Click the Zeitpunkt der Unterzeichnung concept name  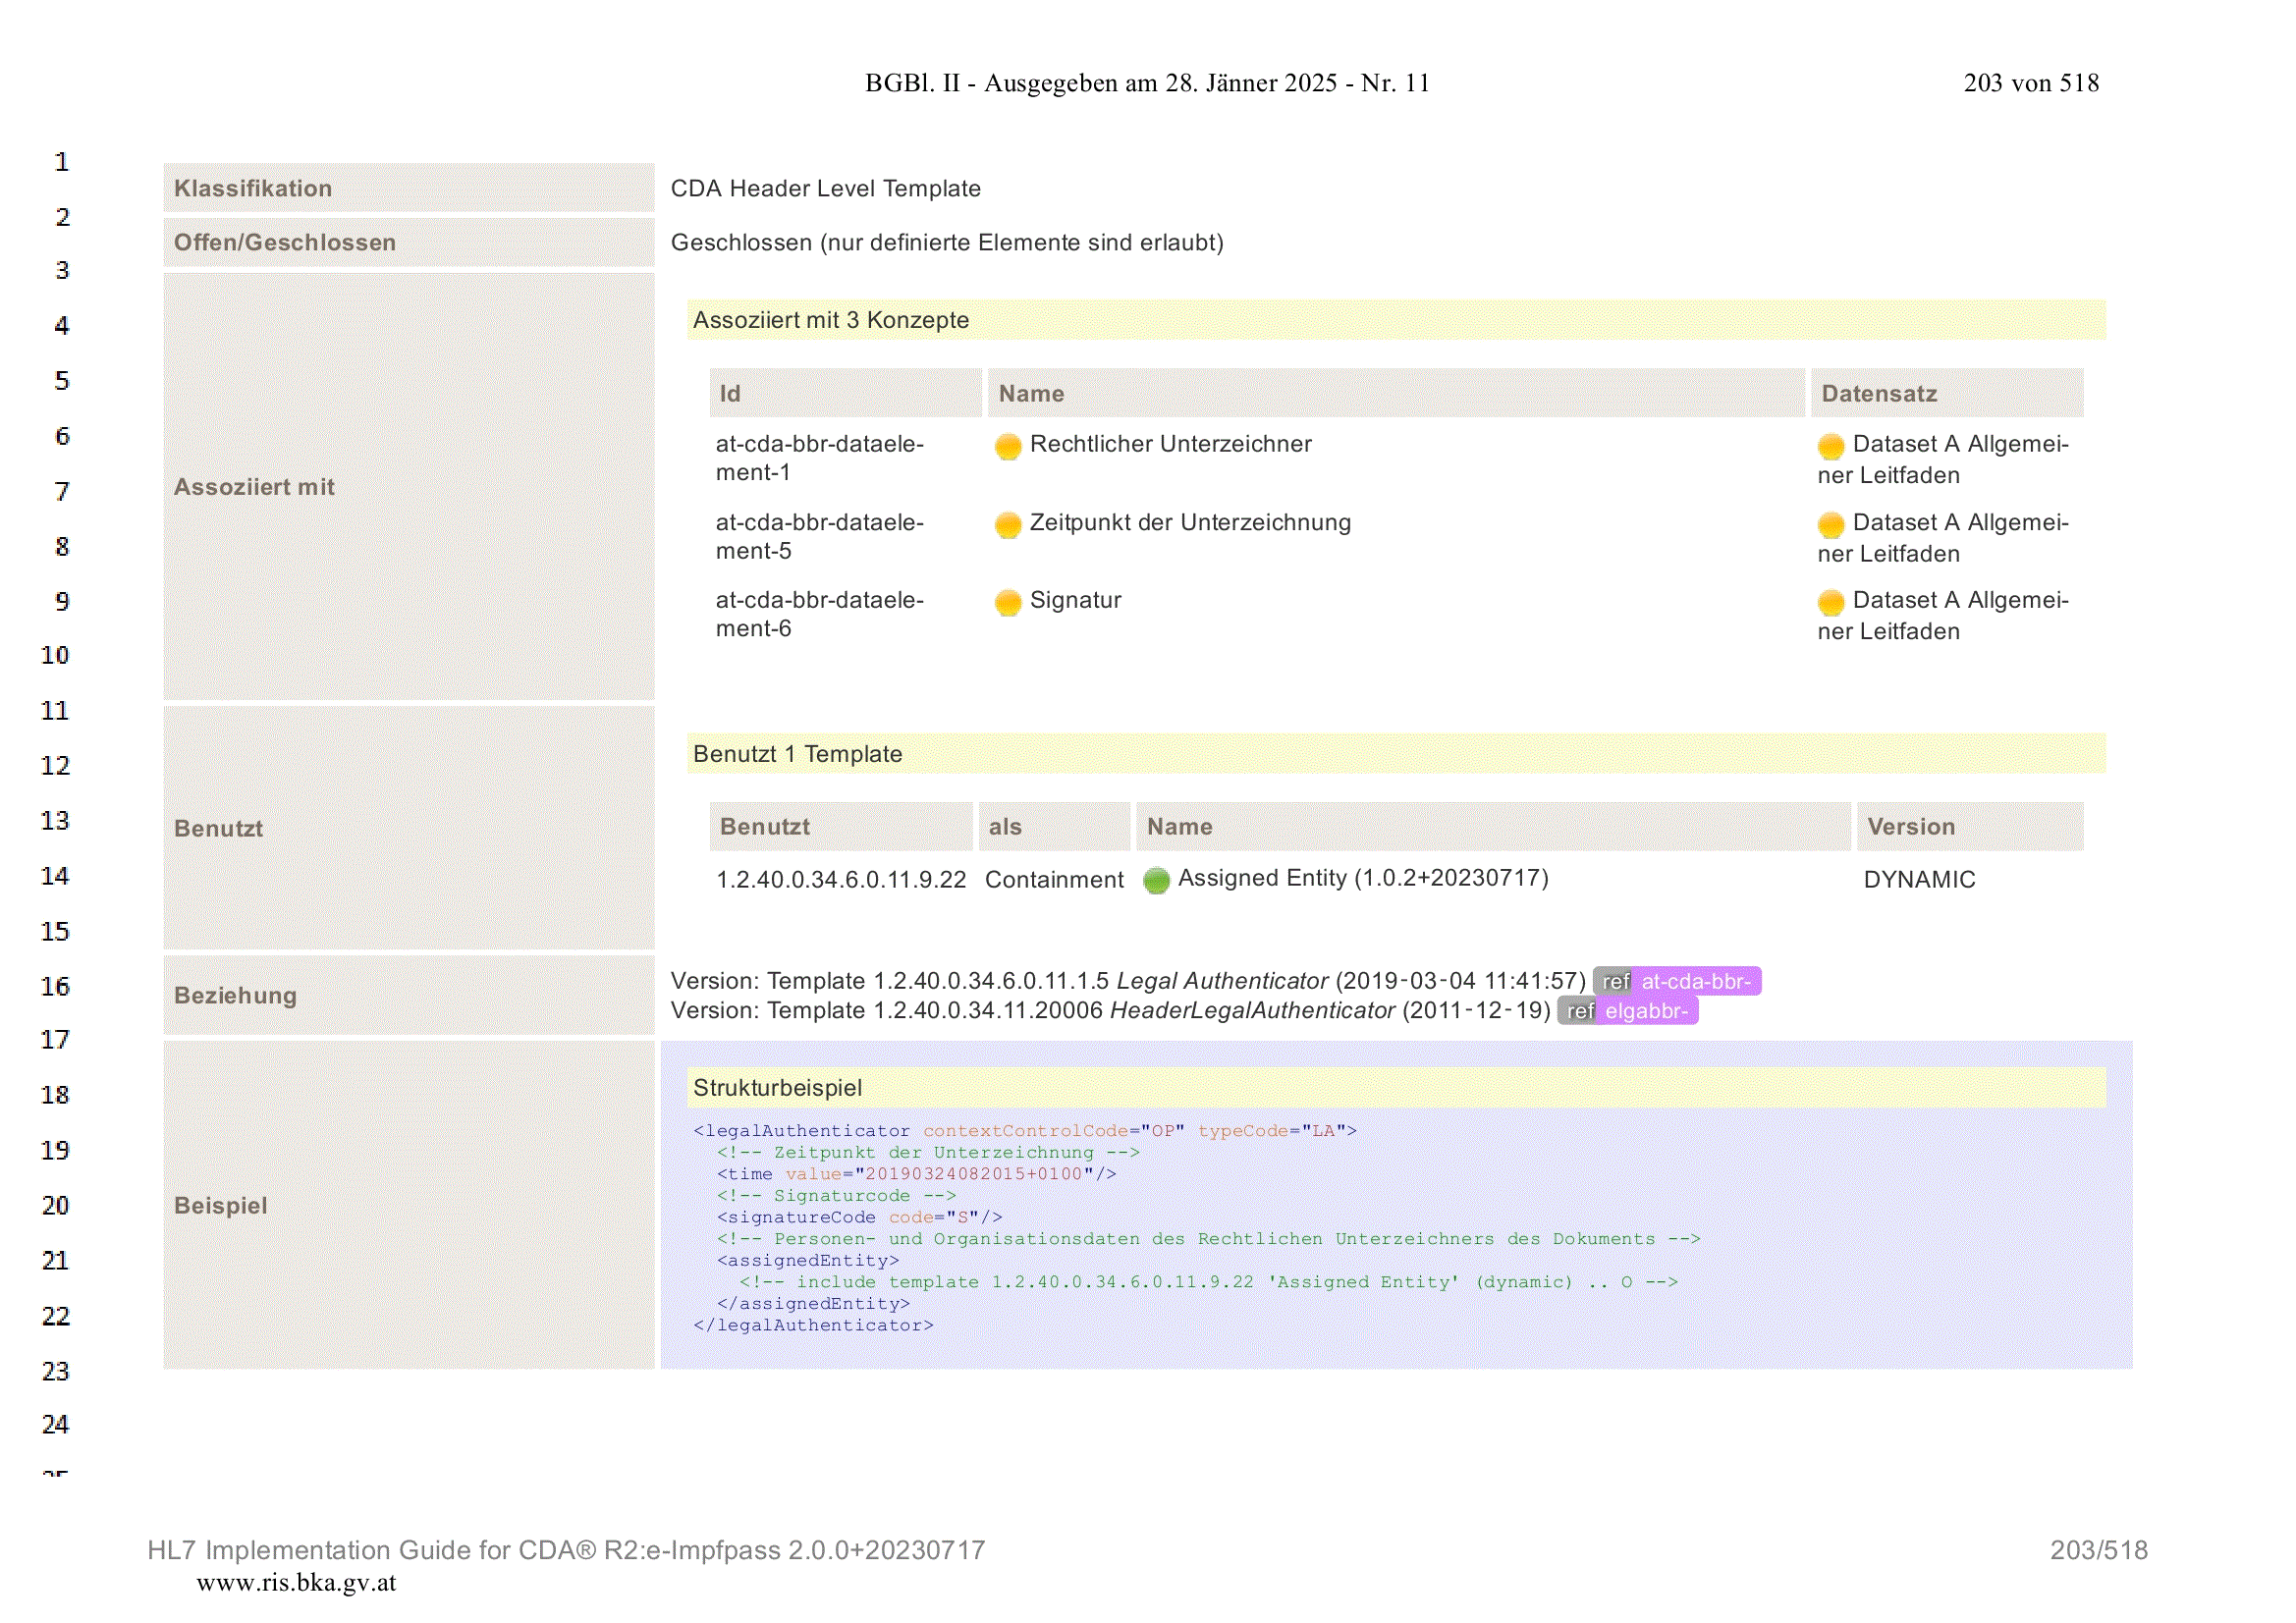pyautogui.click(x=1190, y=522)
